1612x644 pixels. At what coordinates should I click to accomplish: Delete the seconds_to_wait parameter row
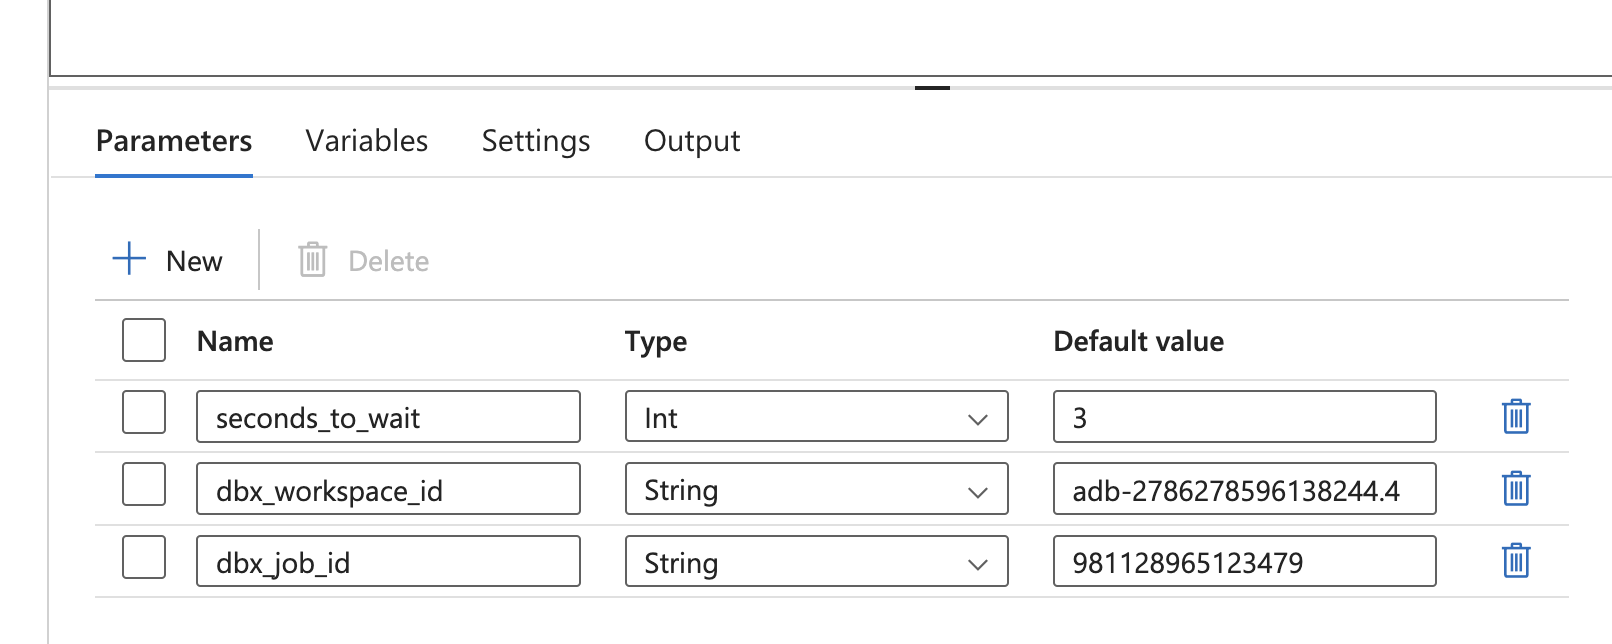click(x=1515, y=416)
